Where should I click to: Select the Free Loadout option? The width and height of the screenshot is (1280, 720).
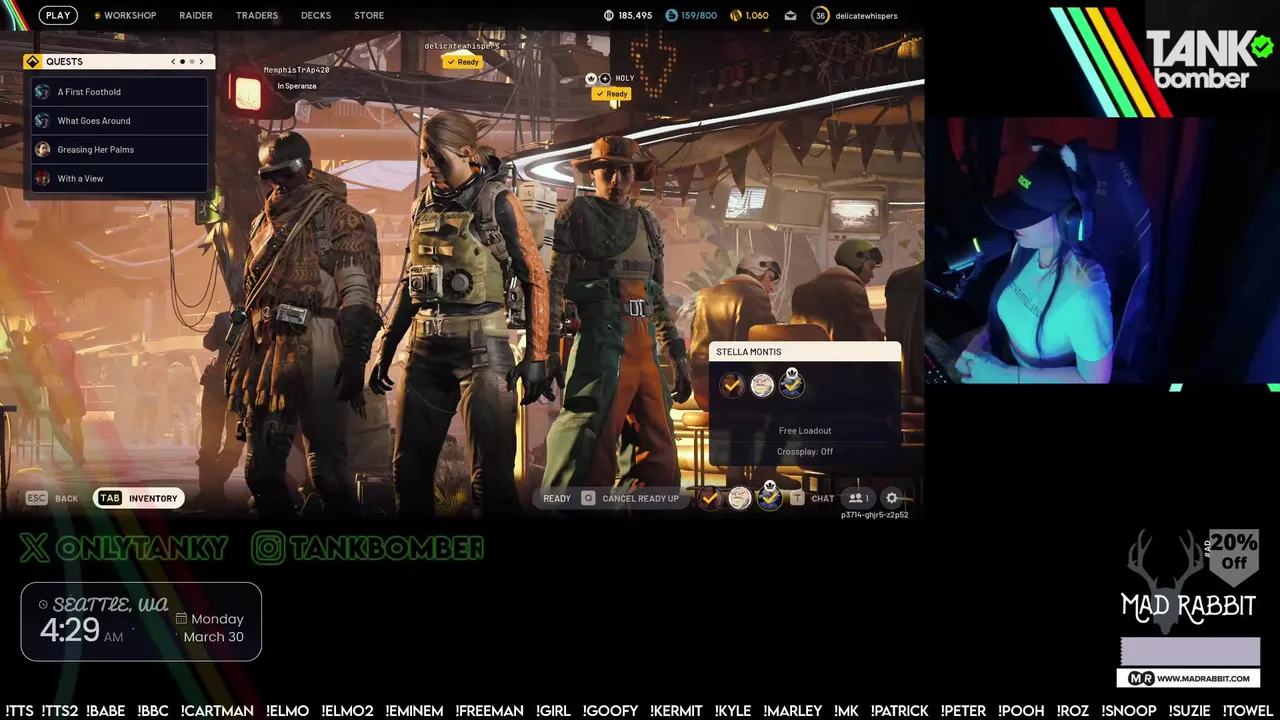click(x=805, y=431)
